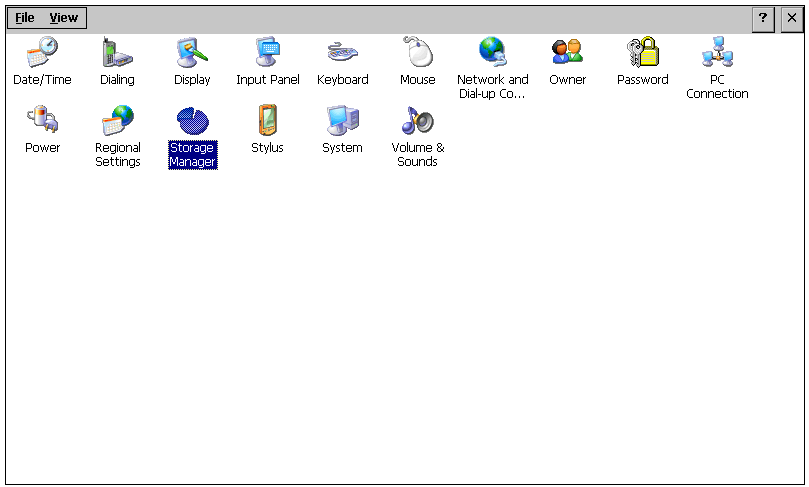Screen dimensions: 809x487
Task: Select Network and Dial-up Connections icon
Action: click(x=492, y=53)
